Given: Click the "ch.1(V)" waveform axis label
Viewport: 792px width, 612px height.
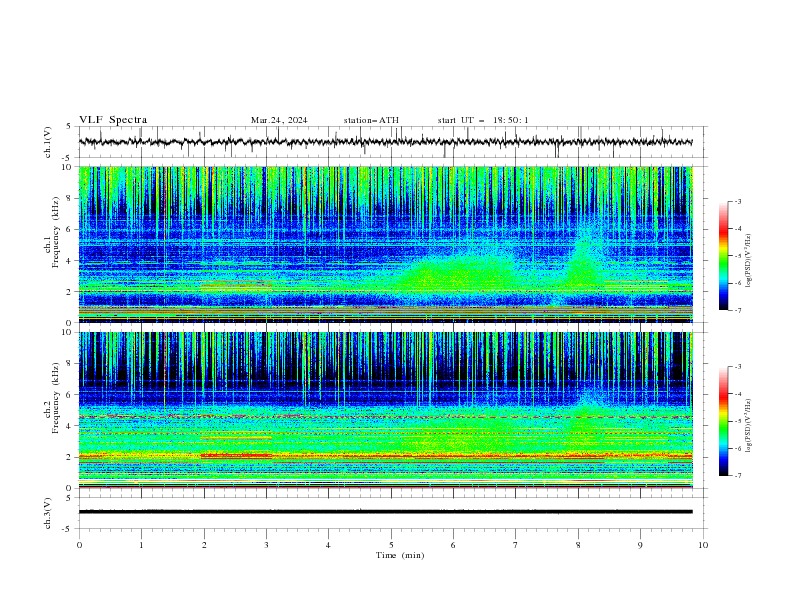Looking at the screenshot, I should point(48,142).
